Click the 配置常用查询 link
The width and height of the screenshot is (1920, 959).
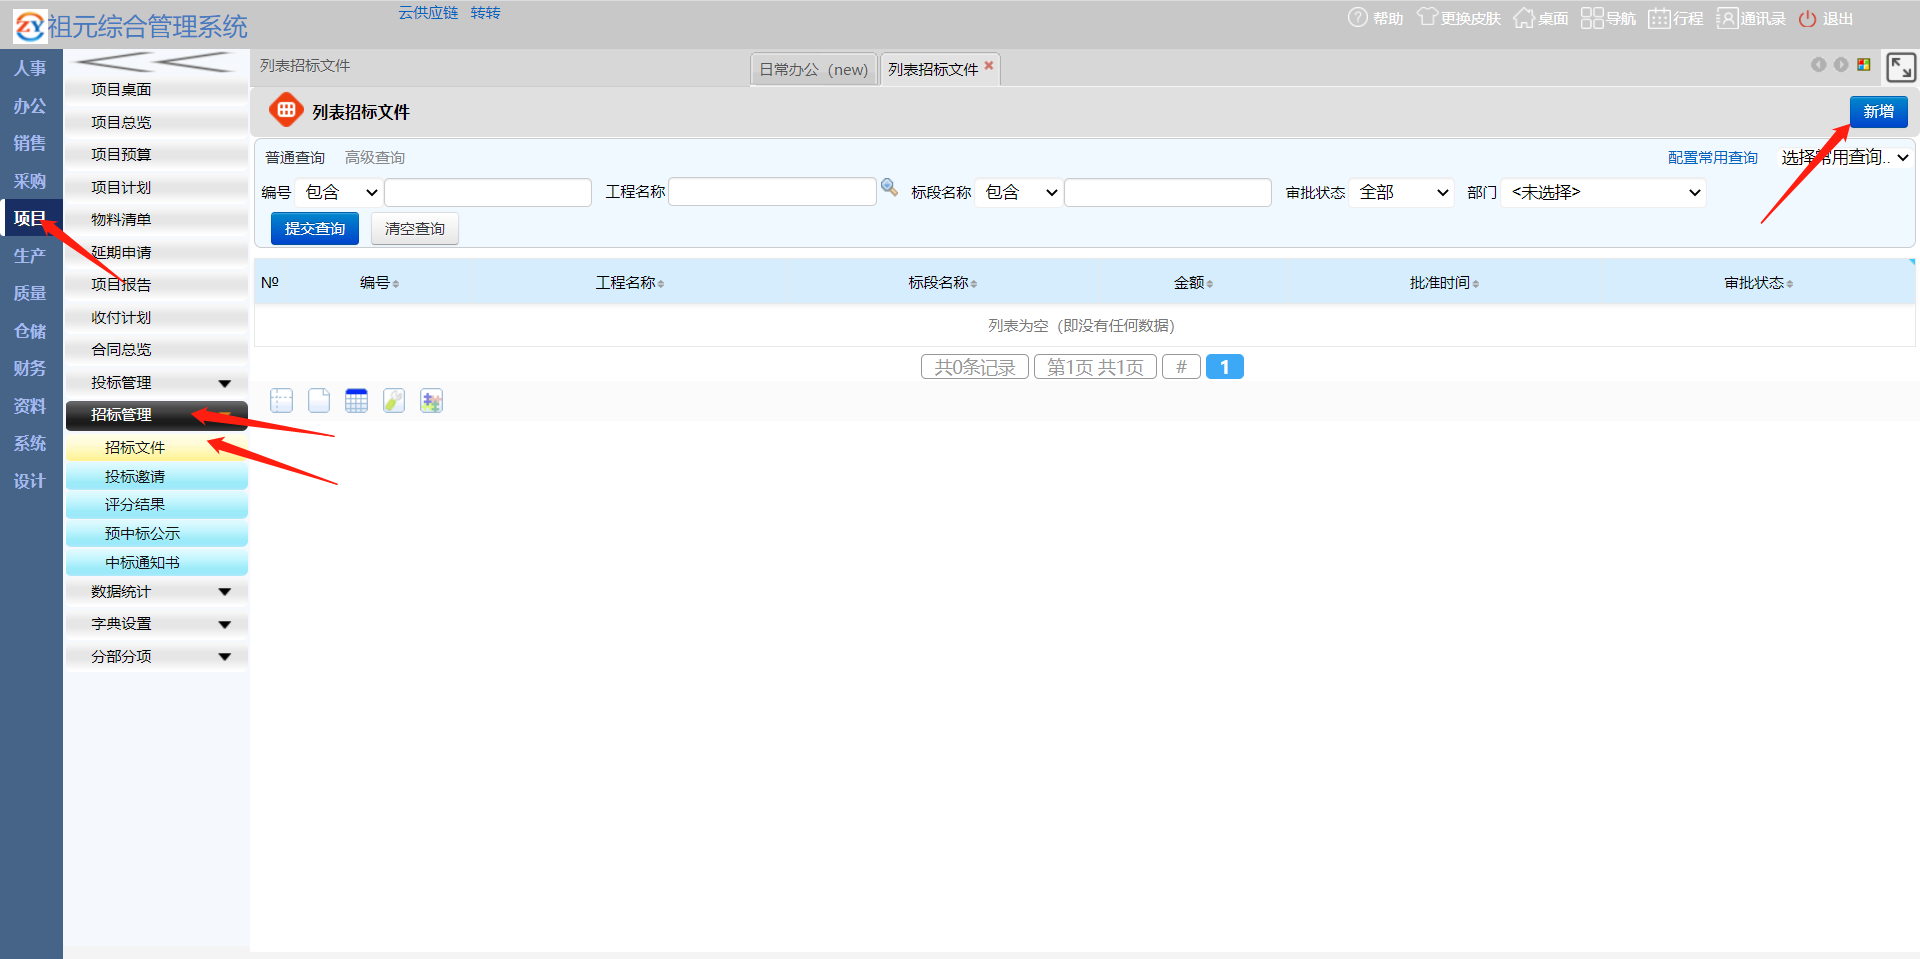click(1712, 158)
